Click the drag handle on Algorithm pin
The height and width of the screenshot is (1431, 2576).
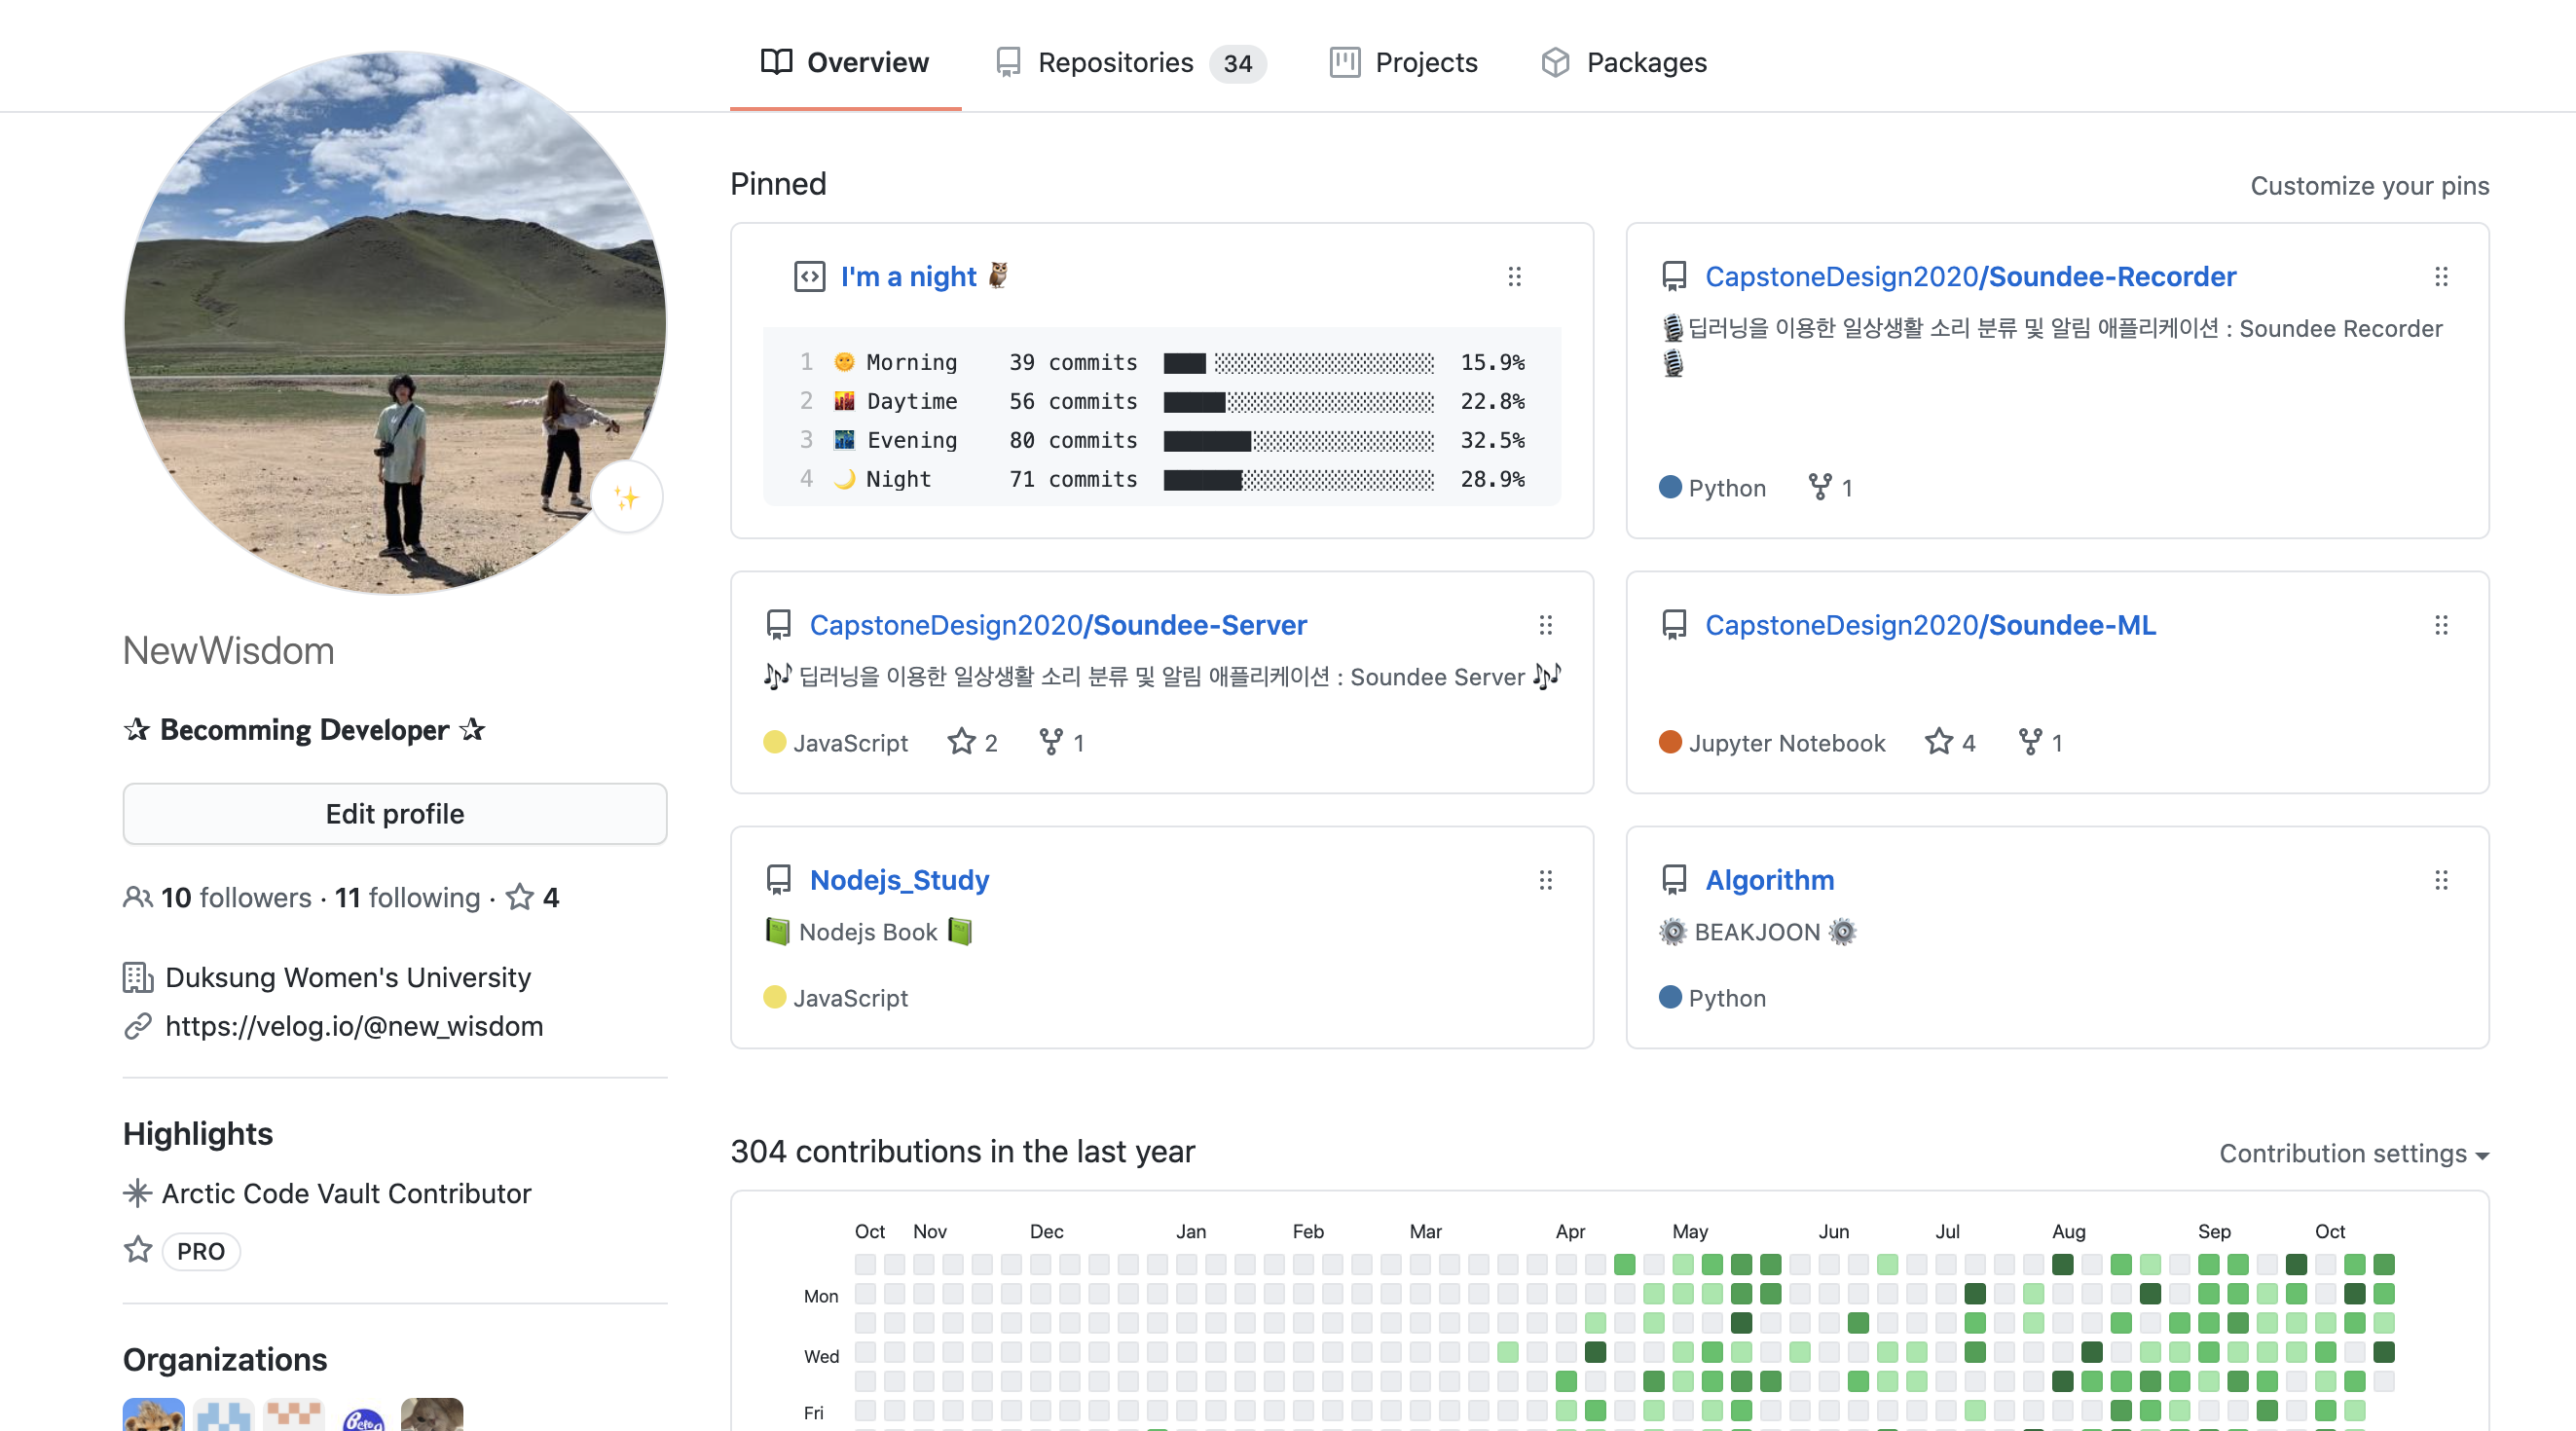pos(2441,880)
